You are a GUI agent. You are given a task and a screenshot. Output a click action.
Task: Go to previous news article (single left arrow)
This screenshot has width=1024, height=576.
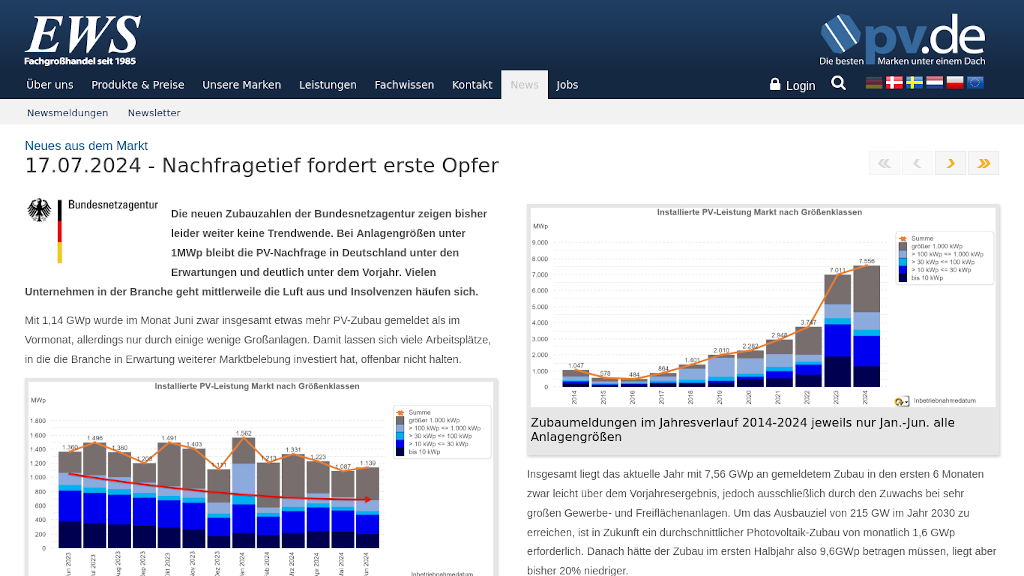tap(917, 163)
